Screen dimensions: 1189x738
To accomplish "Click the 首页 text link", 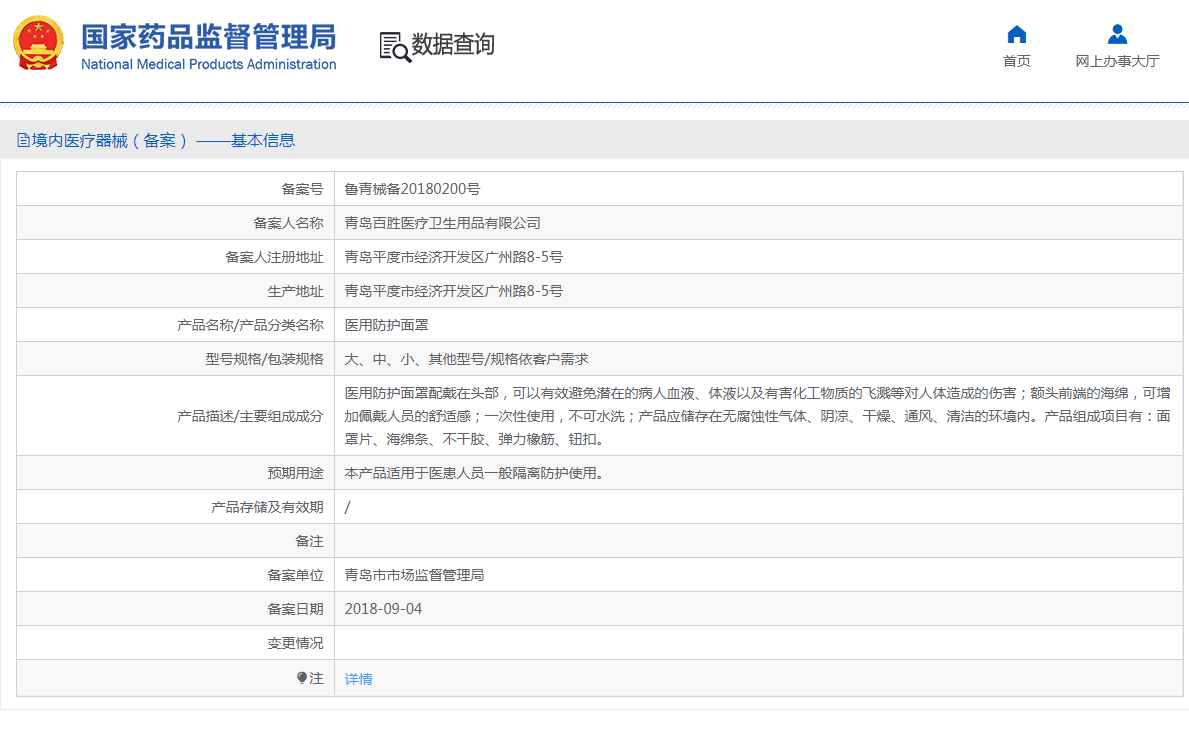I will point(1016,61).
